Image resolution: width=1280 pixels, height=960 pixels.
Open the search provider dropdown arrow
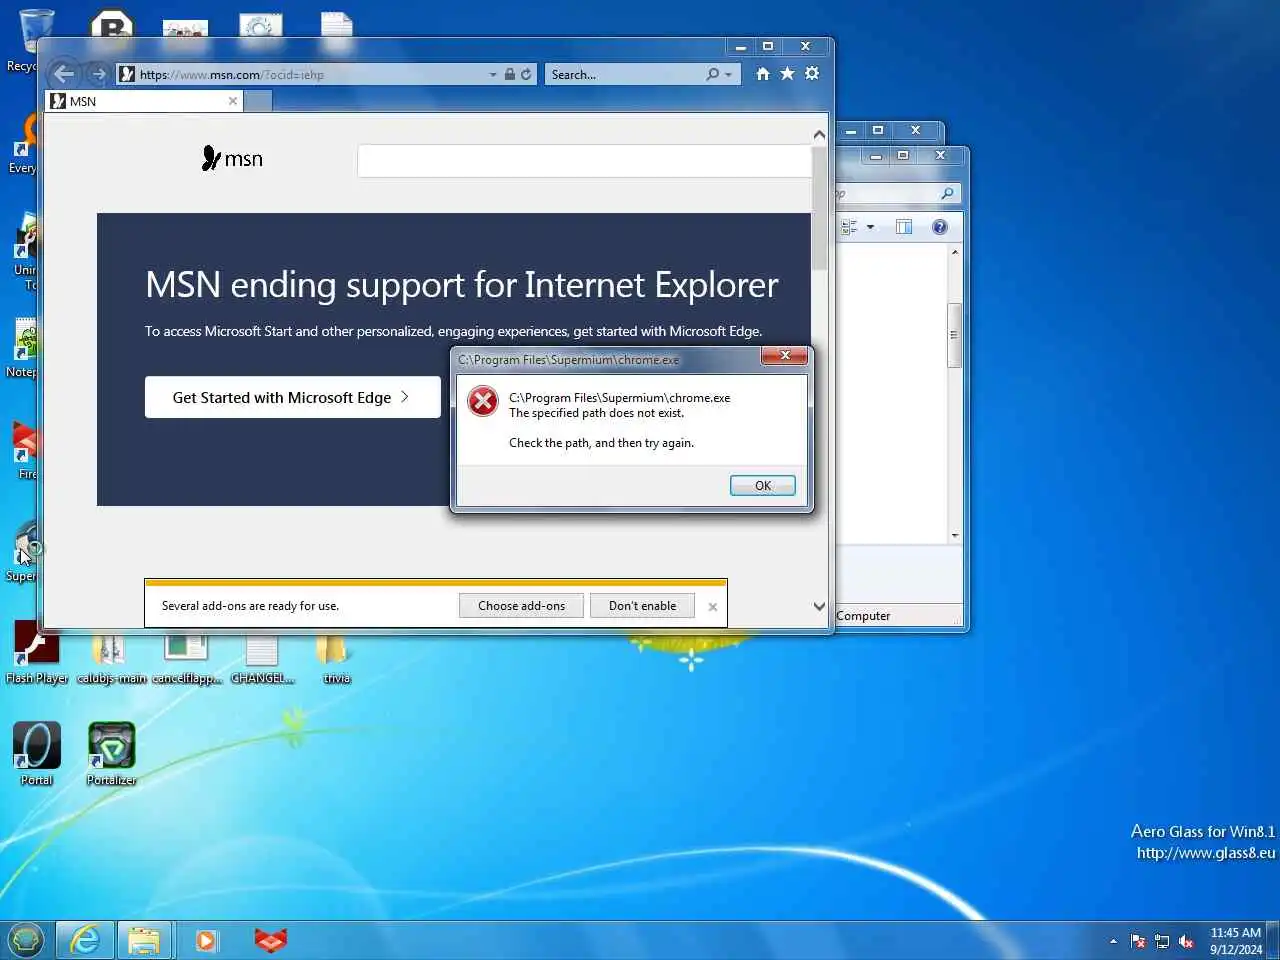[728, 75]
